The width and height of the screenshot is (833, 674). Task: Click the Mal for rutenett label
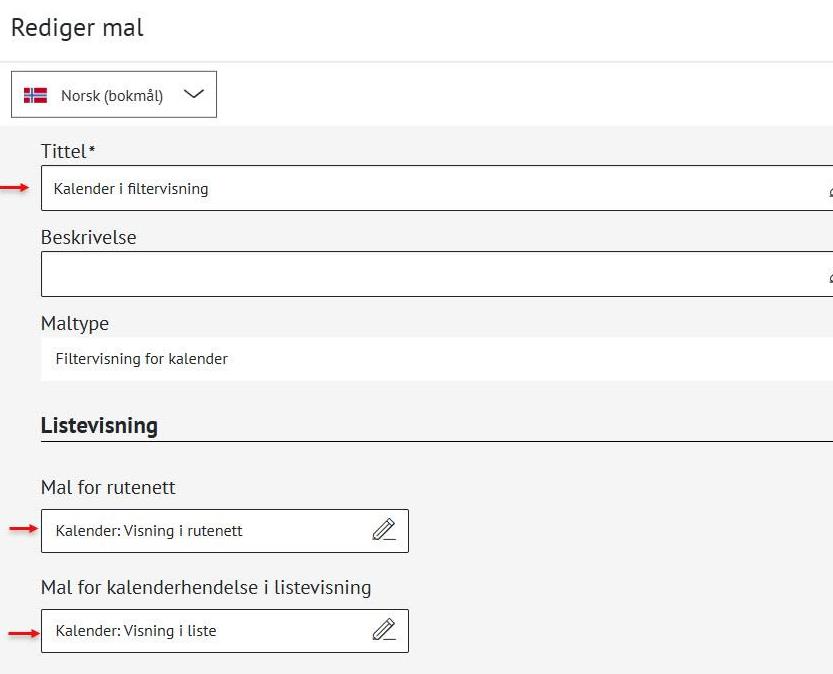[x=108, y=487]
